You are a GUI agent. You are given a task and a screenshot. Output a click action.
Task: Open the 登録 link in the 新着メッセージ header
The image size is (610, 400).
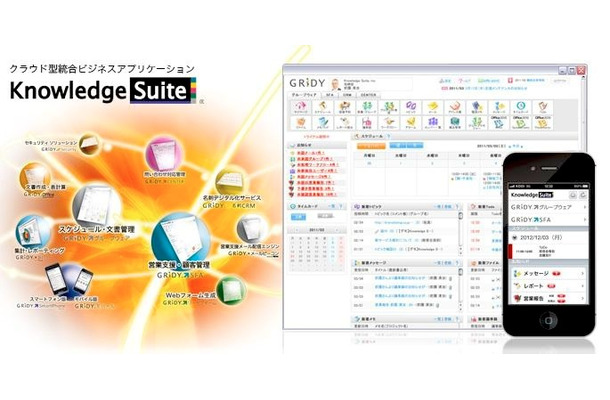[x=447, y=263]
